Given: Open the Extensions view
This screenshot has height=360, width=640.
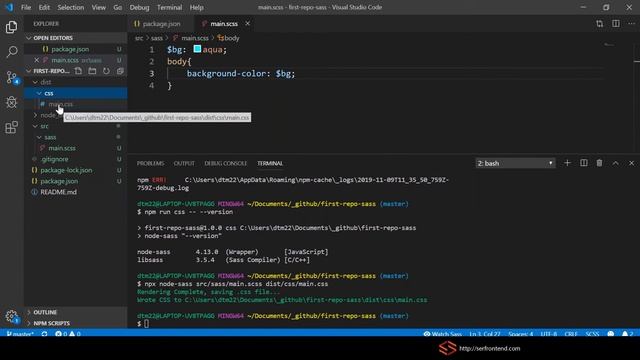Looking at the screenshot, I should (x=11, y=127).
